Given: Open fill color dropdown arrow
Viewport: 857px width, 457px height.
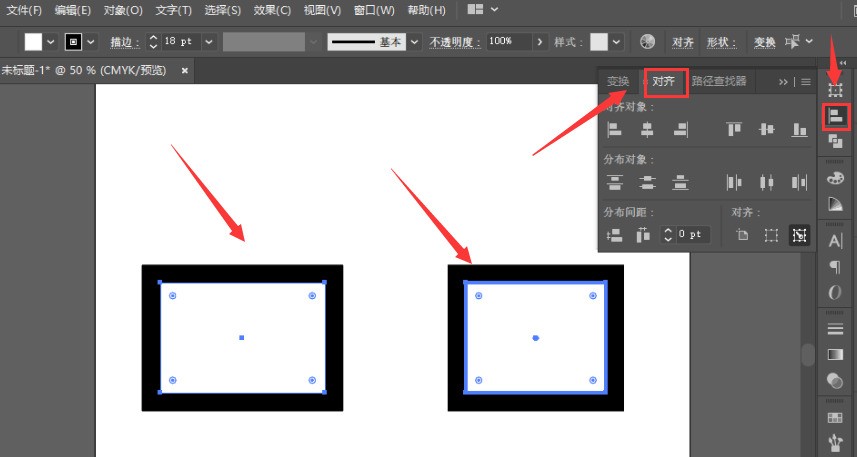Looking at the screenshot, I should coord(51,42).
